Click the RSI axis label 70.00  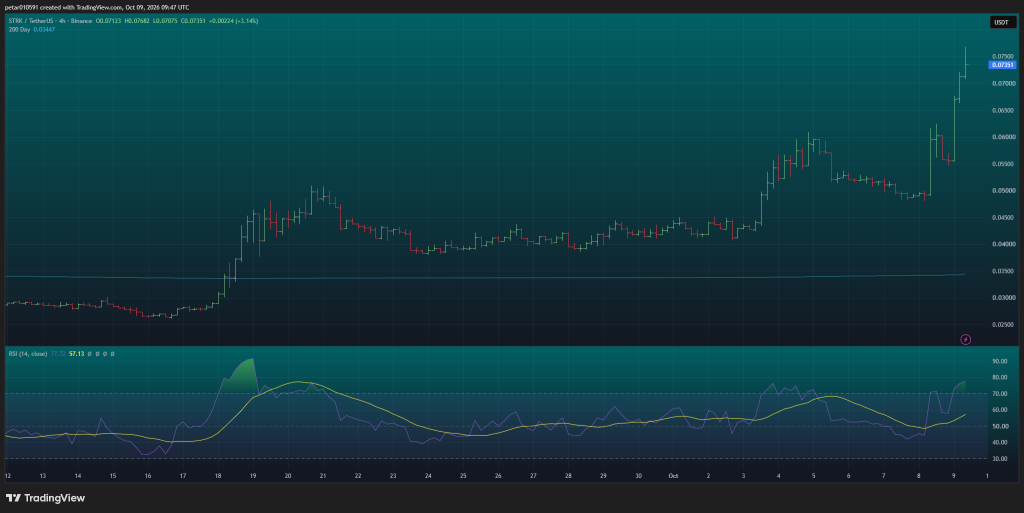(x=1000, y=394)
